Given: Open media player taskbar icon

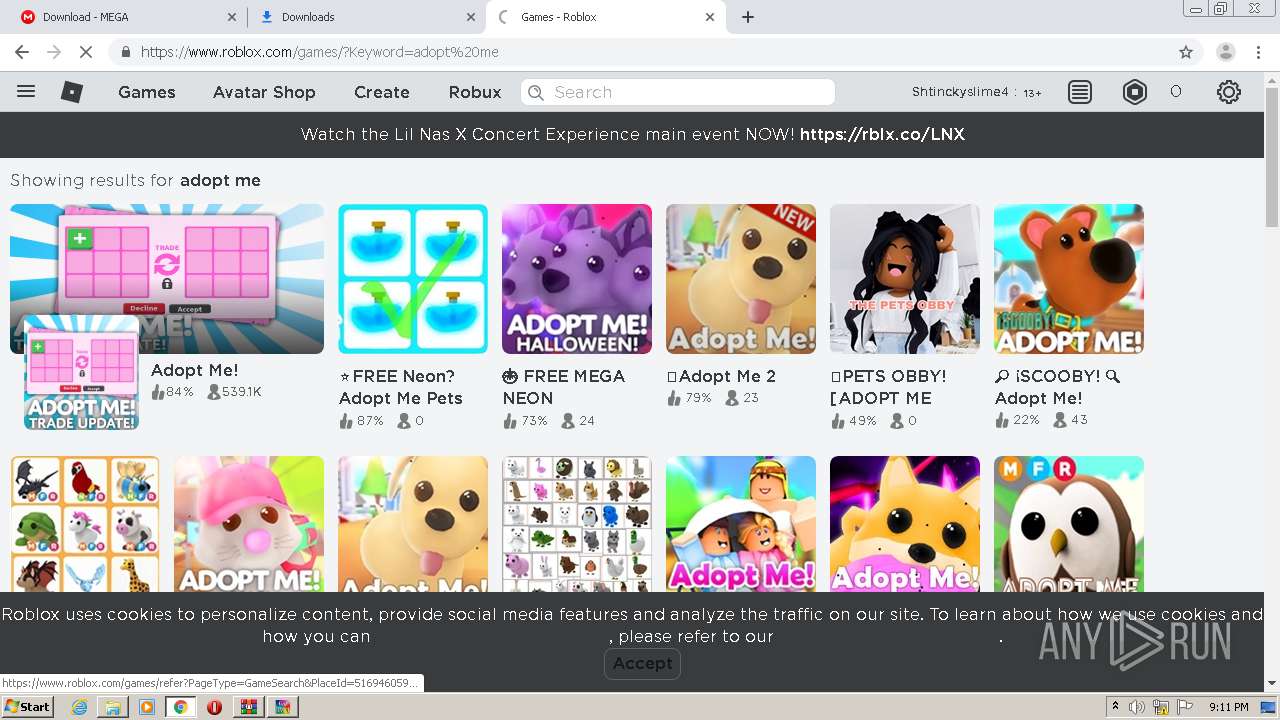Looking at the screenshot, I should [147, 707].
